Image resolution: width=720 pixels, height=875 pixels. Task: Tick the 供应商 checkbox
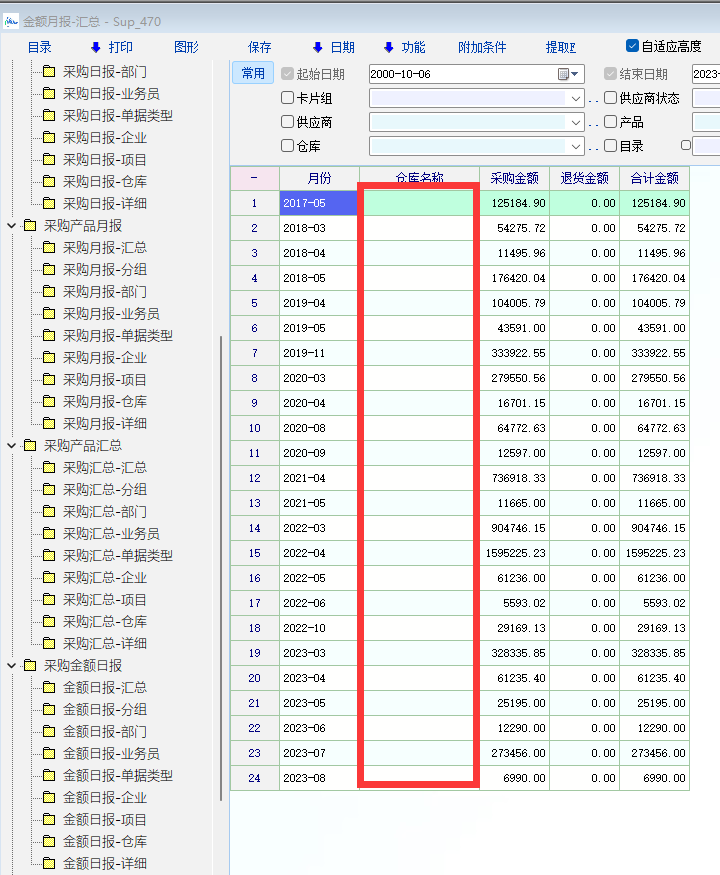[x=288, y=122]
